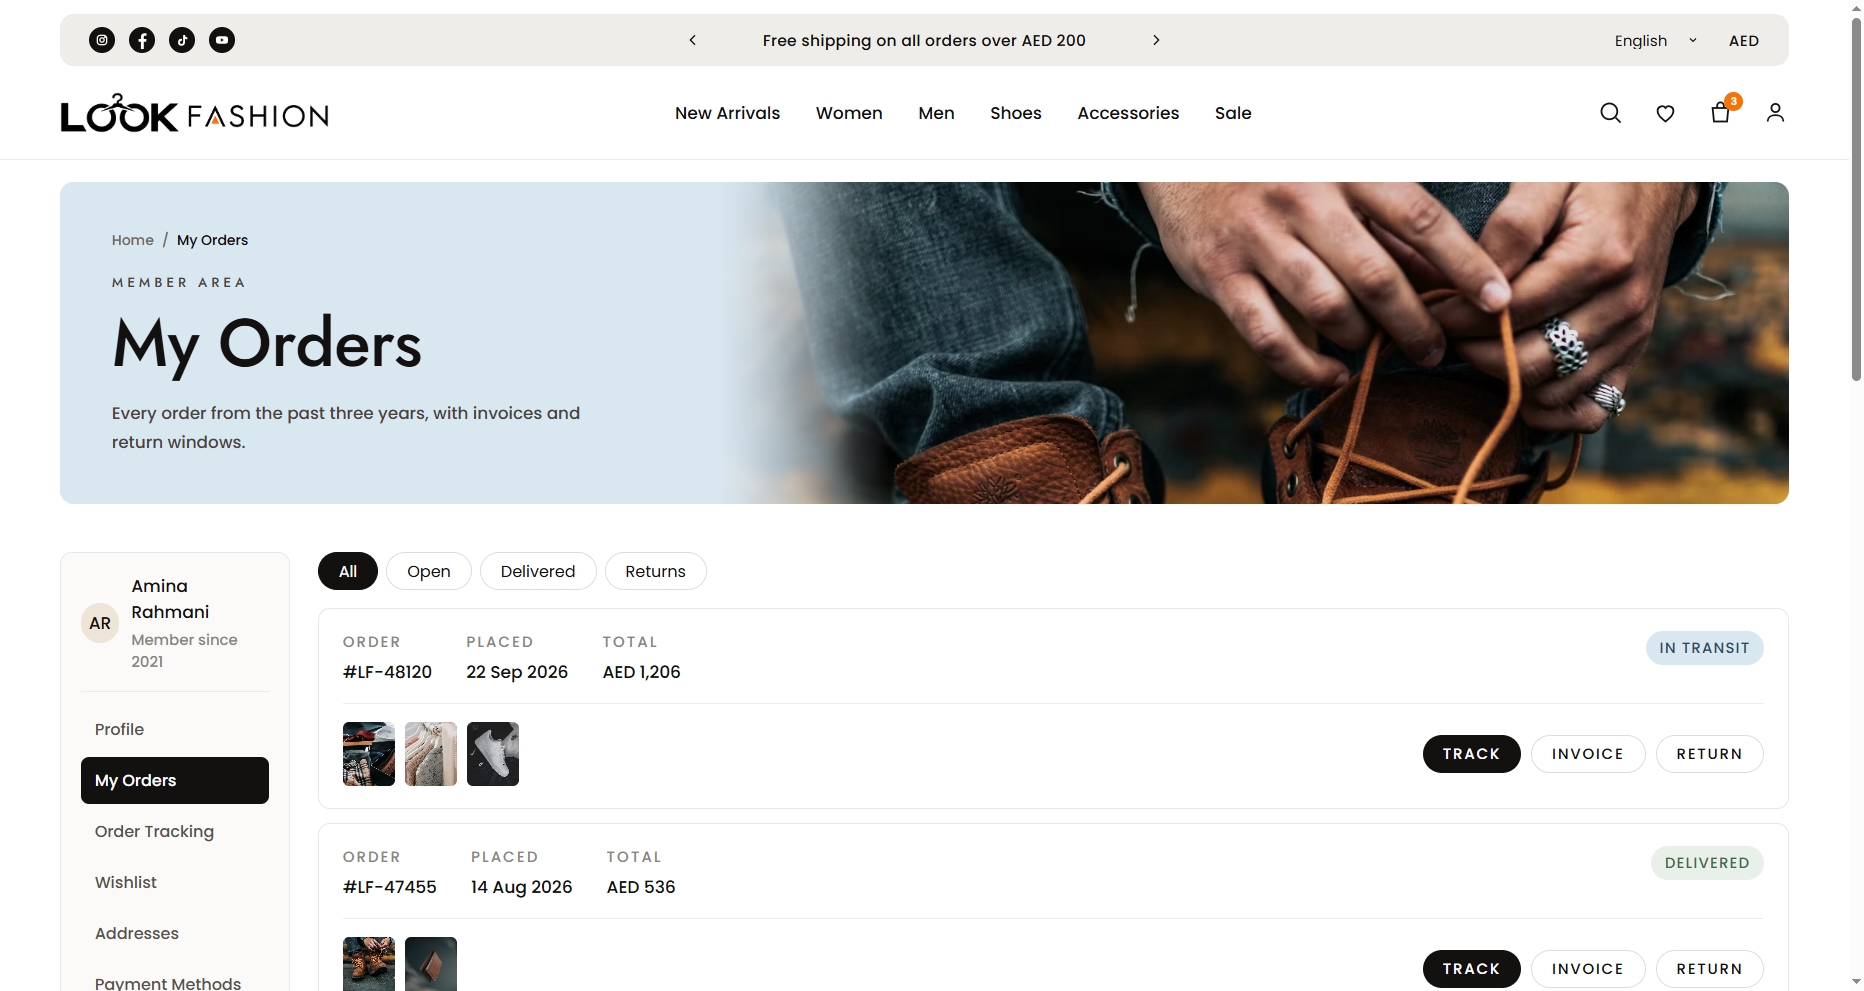The image size is (1864, 991).
Task: Filter orders by Delivered
Action: pyautogui.click(x=538, y=571)
